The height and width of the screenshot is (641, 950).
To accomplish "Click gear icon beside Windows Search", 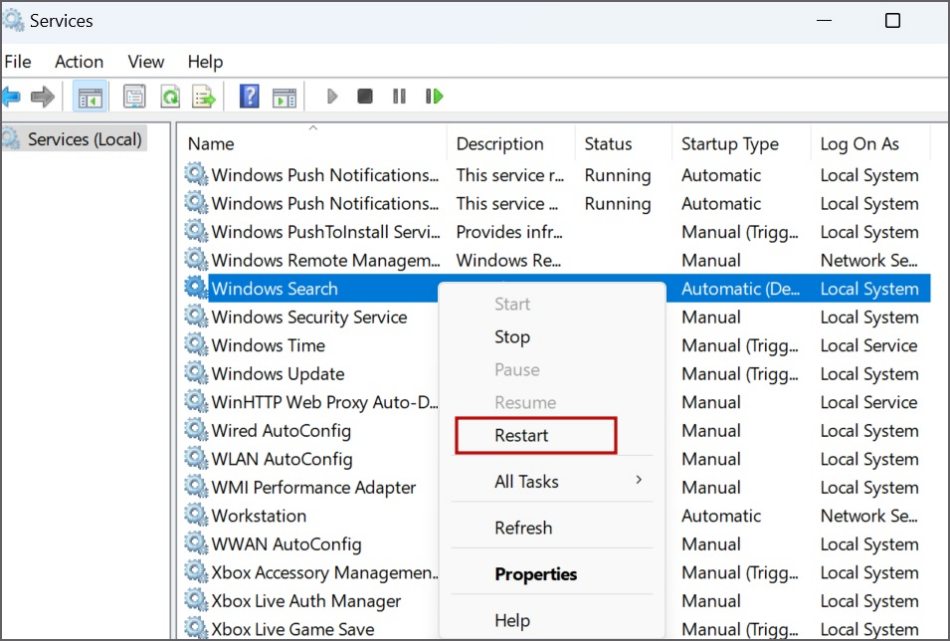I will 196,287.
